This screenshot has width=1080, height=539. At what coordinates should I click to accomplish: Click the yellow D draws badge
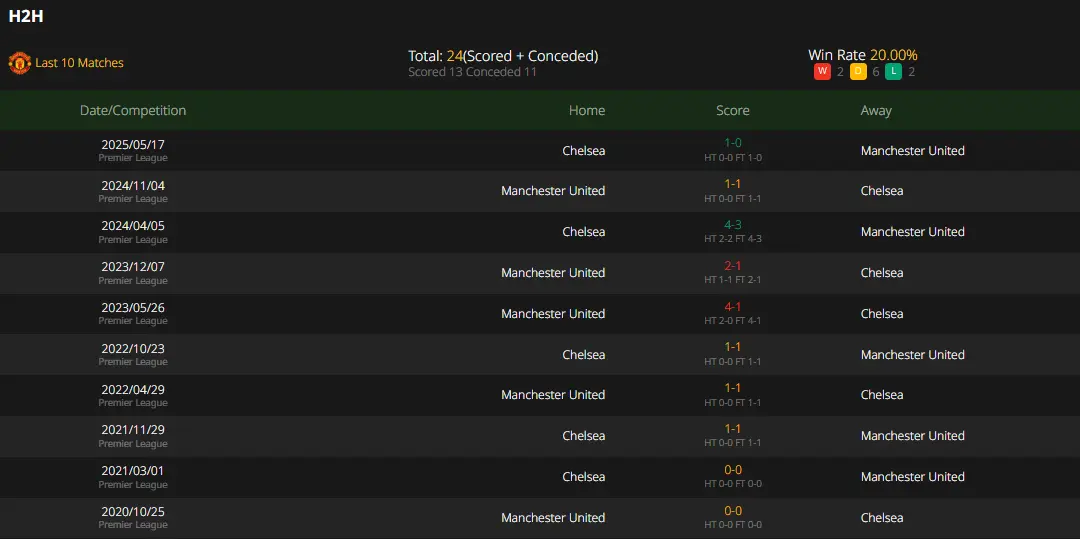tap(858, 72)
